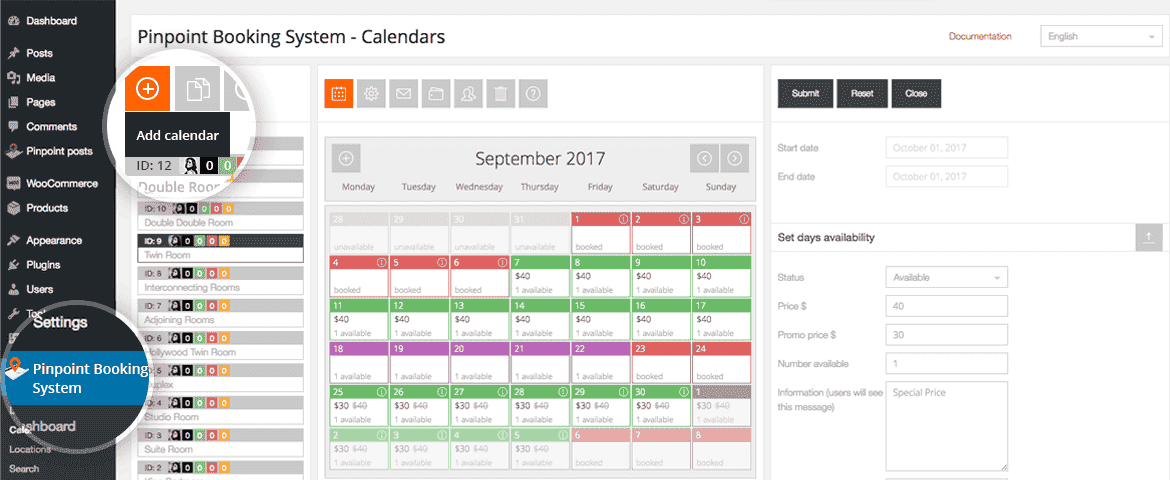Screen dimensions: 1170x480
Task: Select September 10 available day
Action: click(x=722, y=276)
